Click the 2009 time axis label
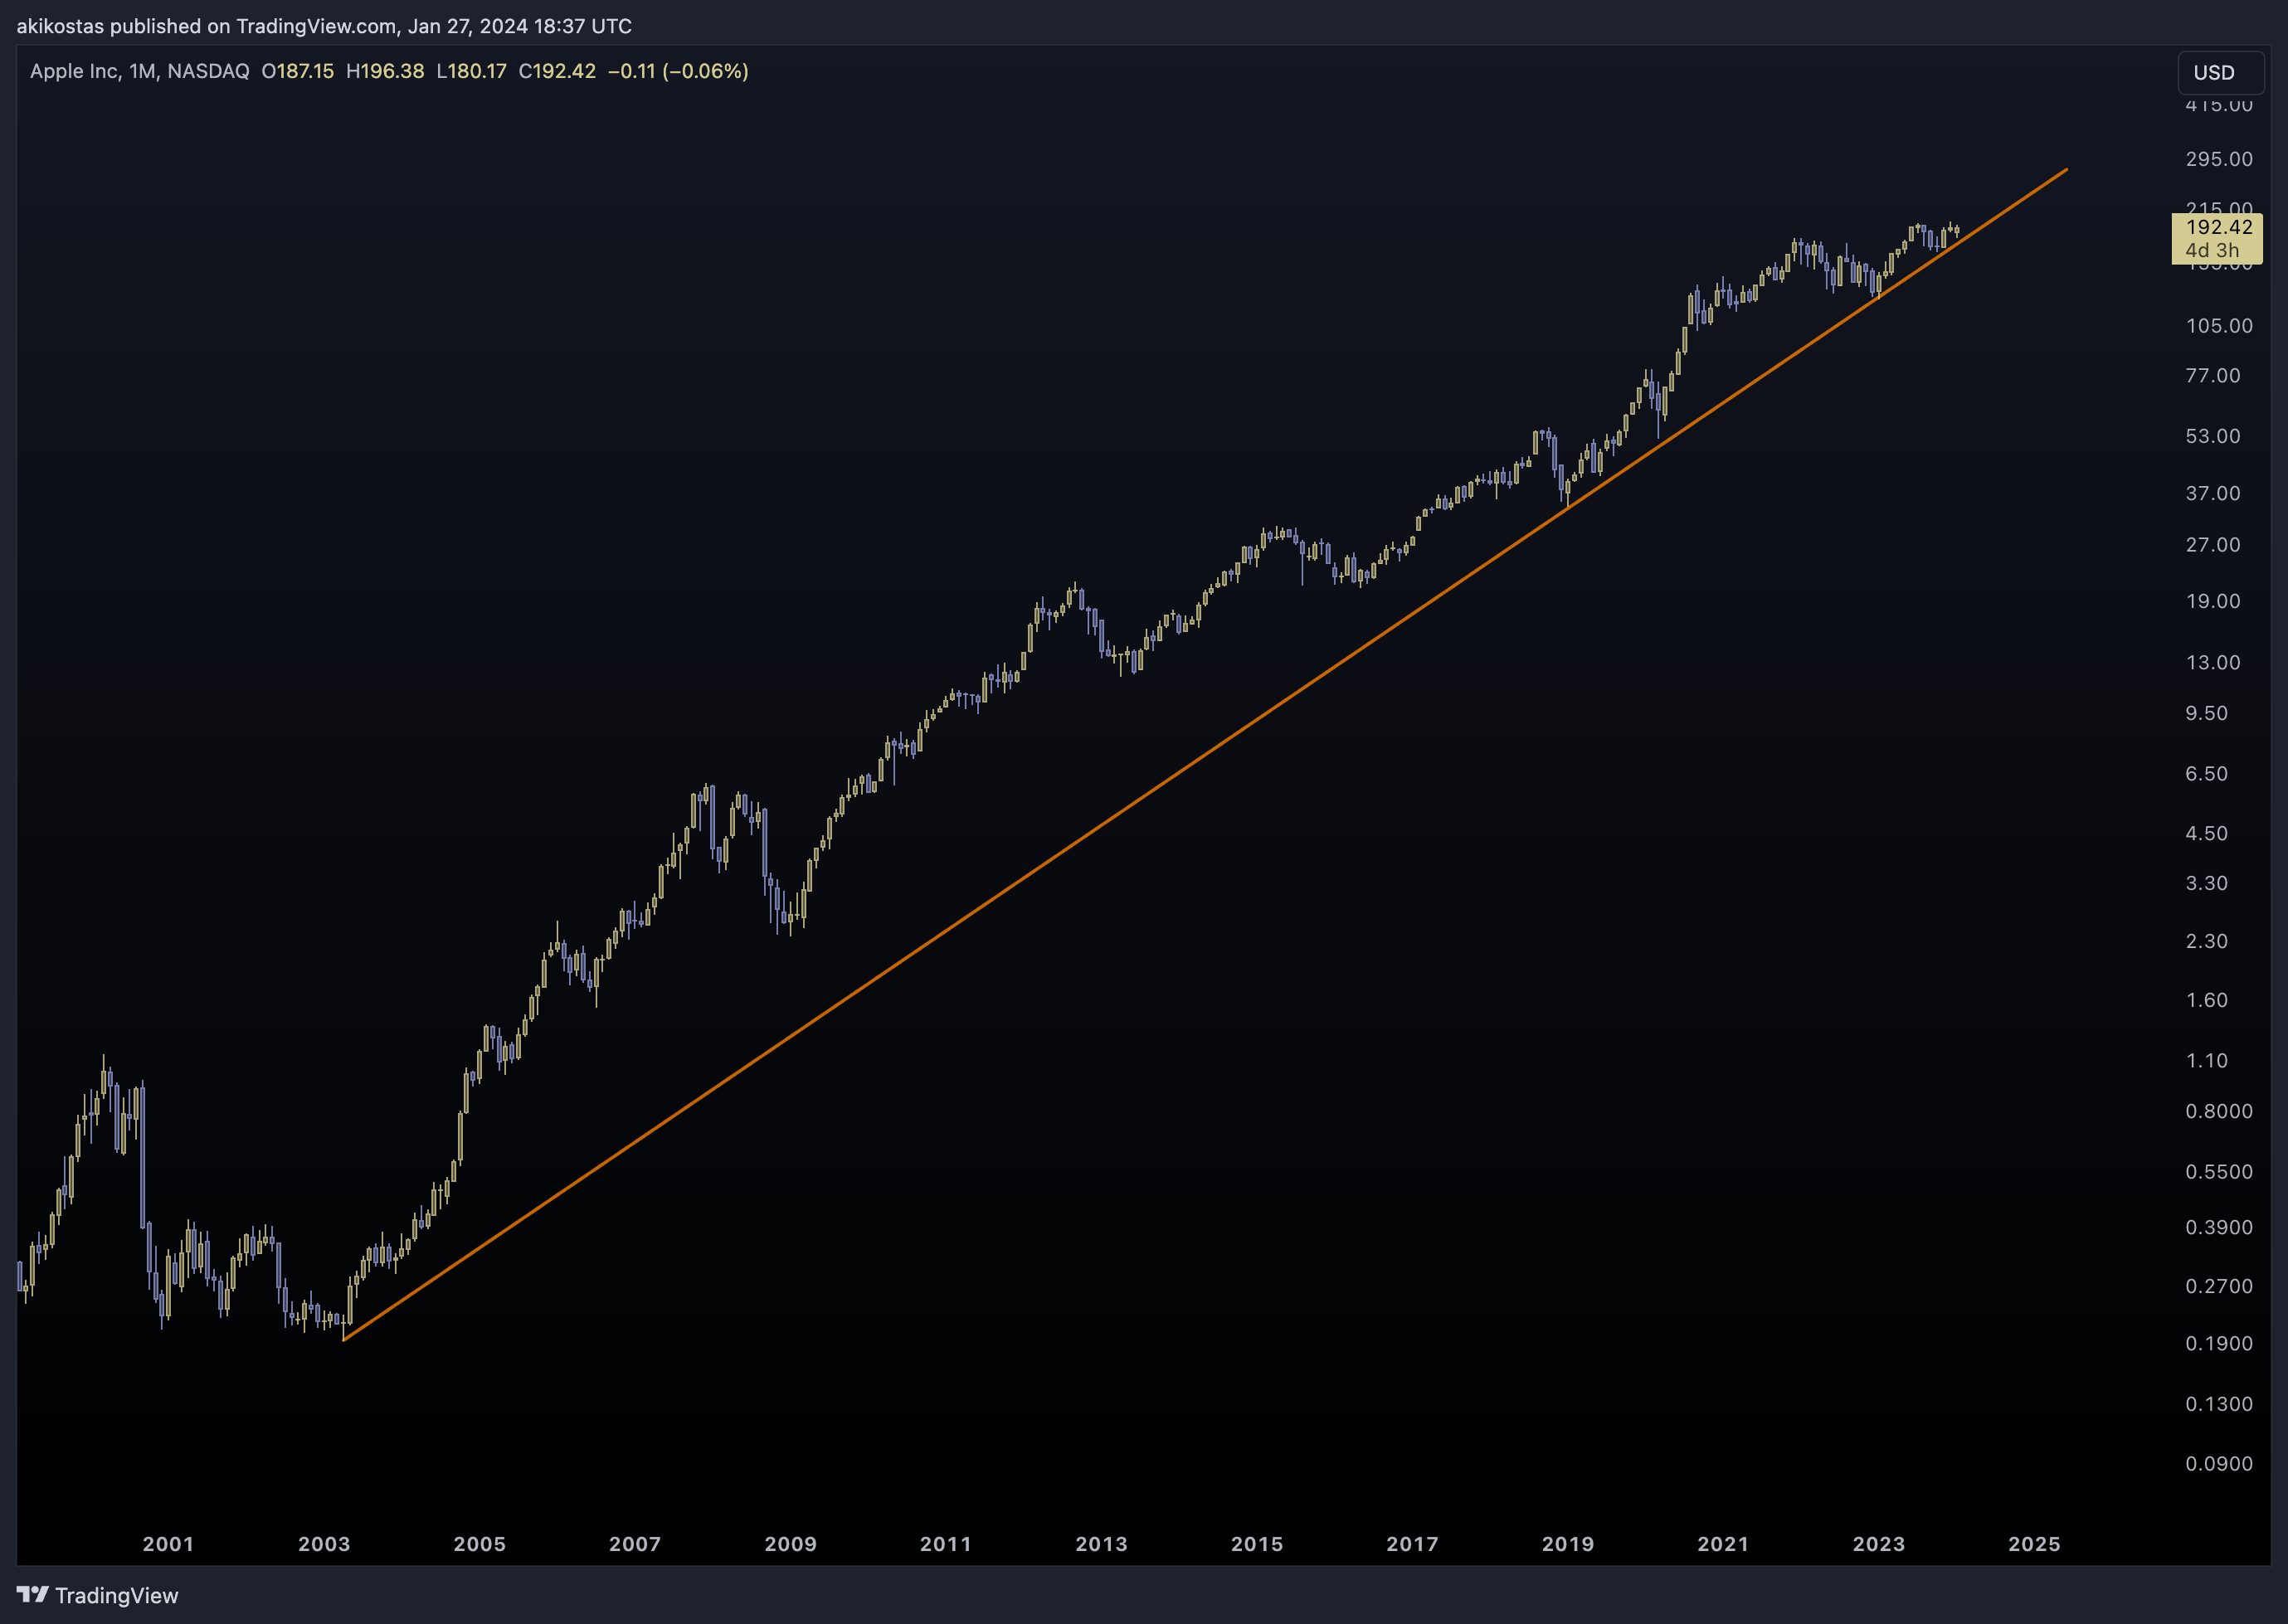The image size is (2288, 1624). click(791, 1543)
